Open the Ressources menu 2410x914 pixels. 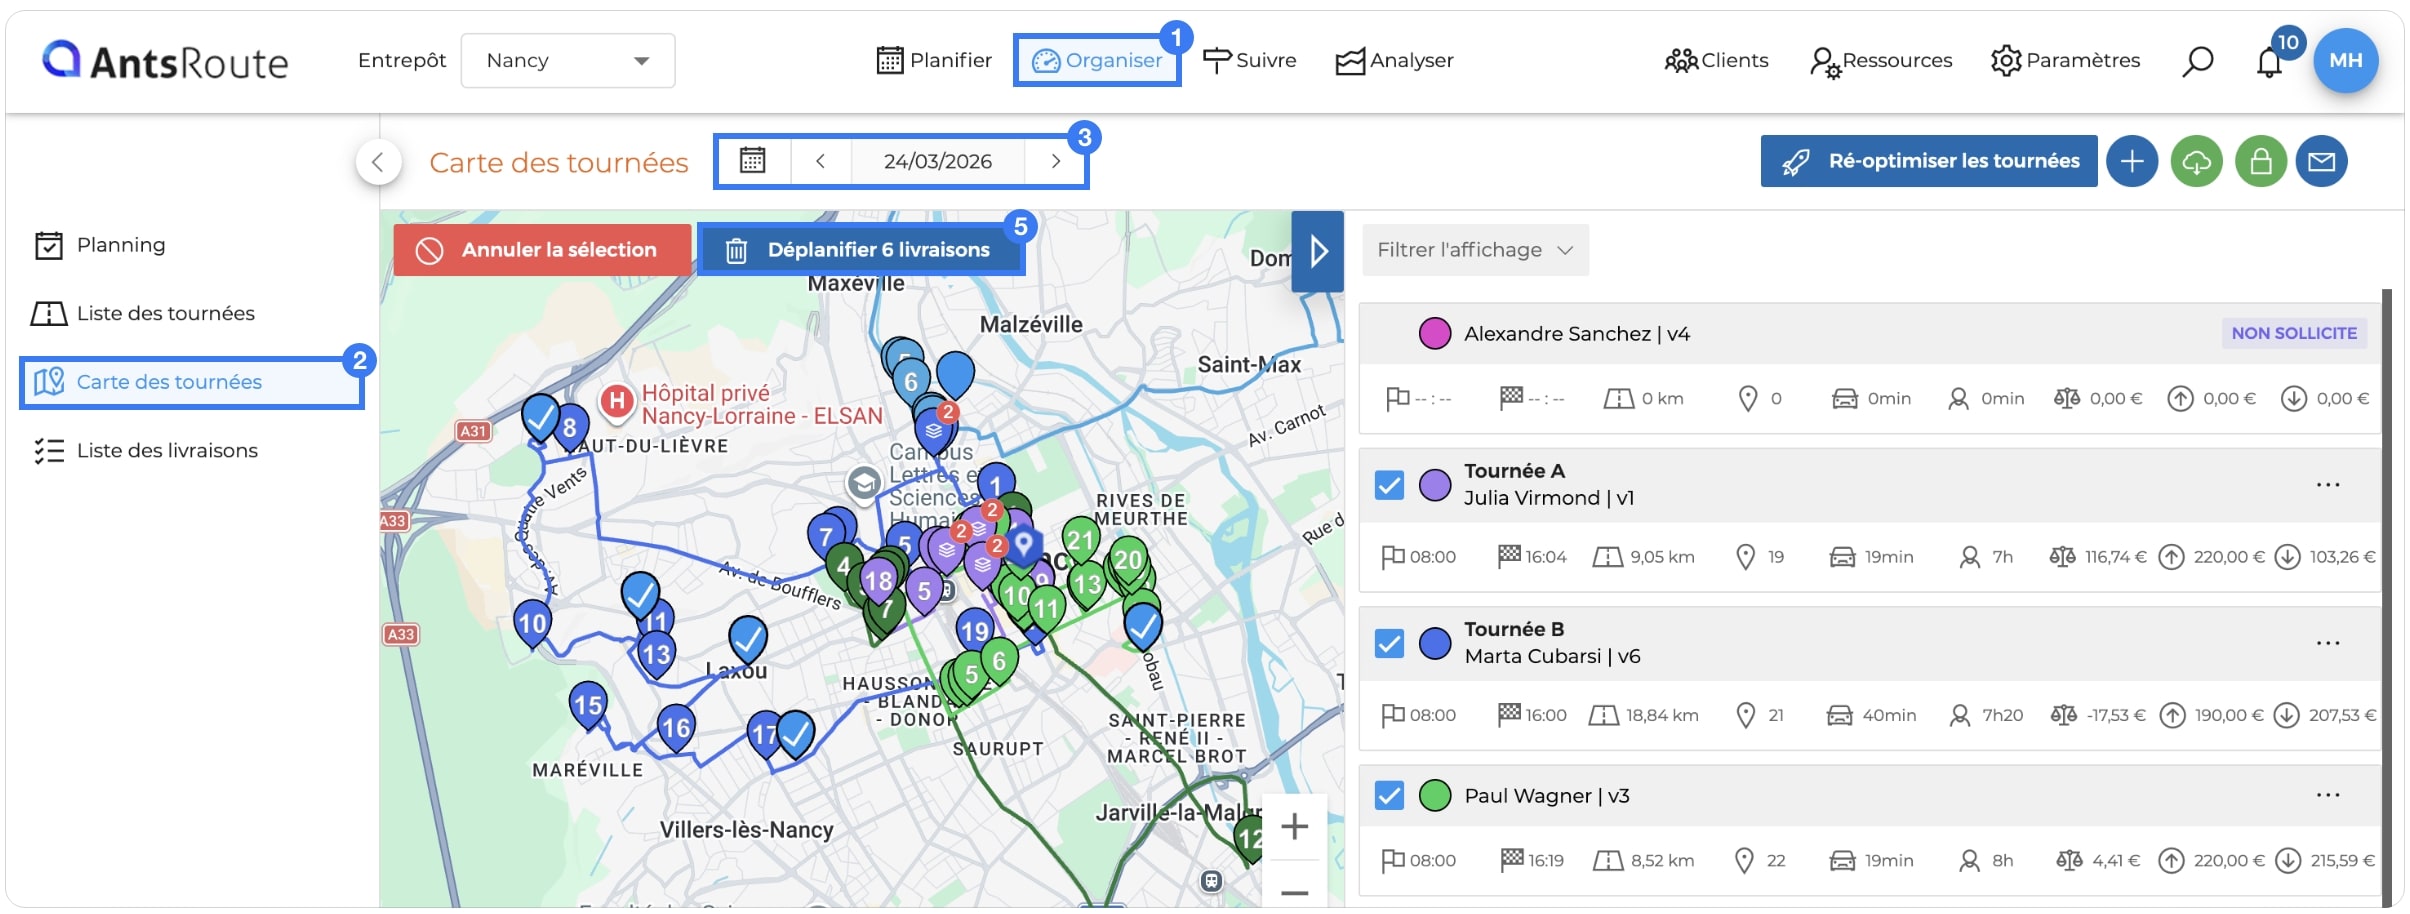click(1881, 61)
